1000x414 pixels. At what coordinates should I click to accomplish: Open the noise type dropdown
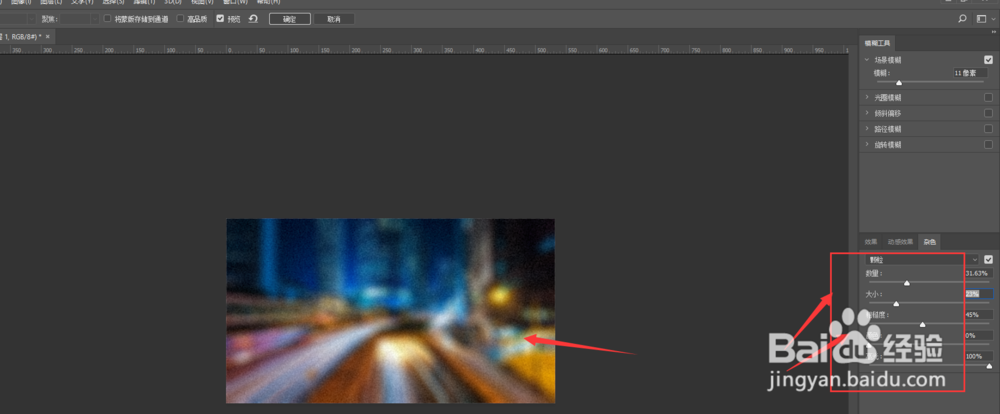coord(922,260)
